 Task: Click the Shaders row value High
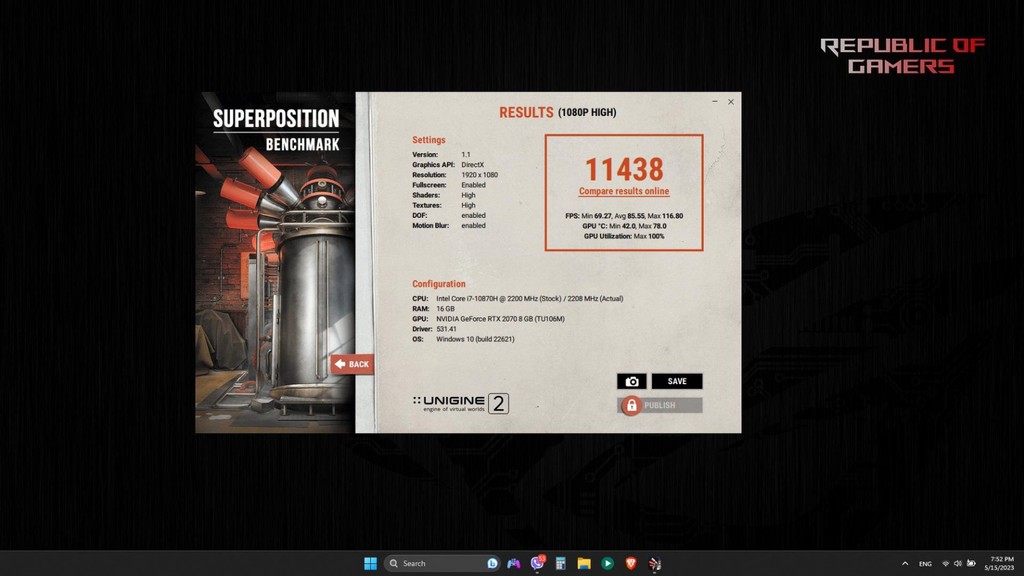click(x=468, y=195)
